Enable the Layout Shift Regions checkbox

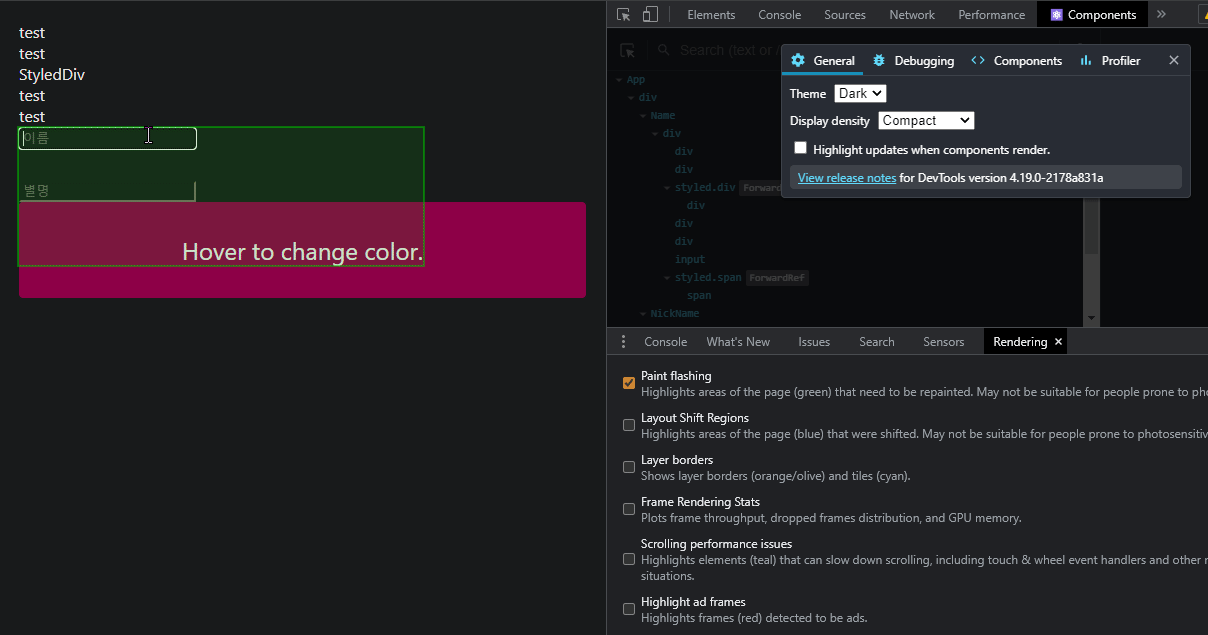coord(629,425)
